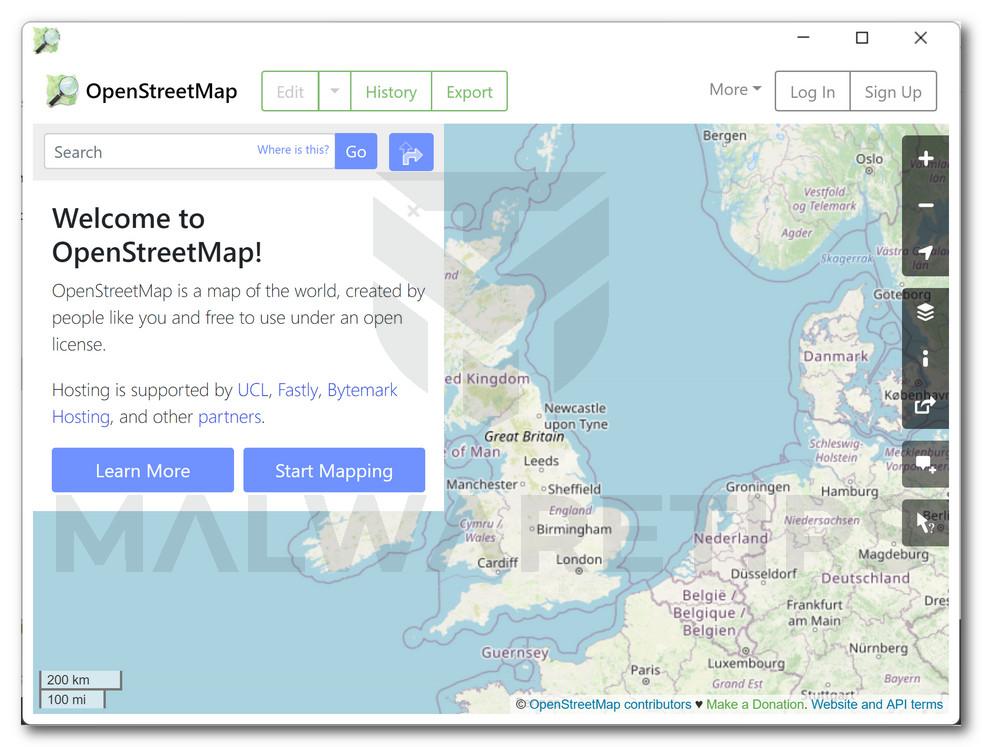Image resolution: width=982 pixels, height=747 pixels.
Task: Click the Log In button
Action: 812,91
